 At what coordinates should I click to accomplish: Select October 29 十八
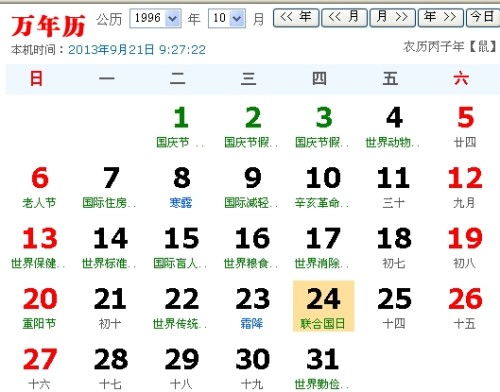(x=181, y=368)
